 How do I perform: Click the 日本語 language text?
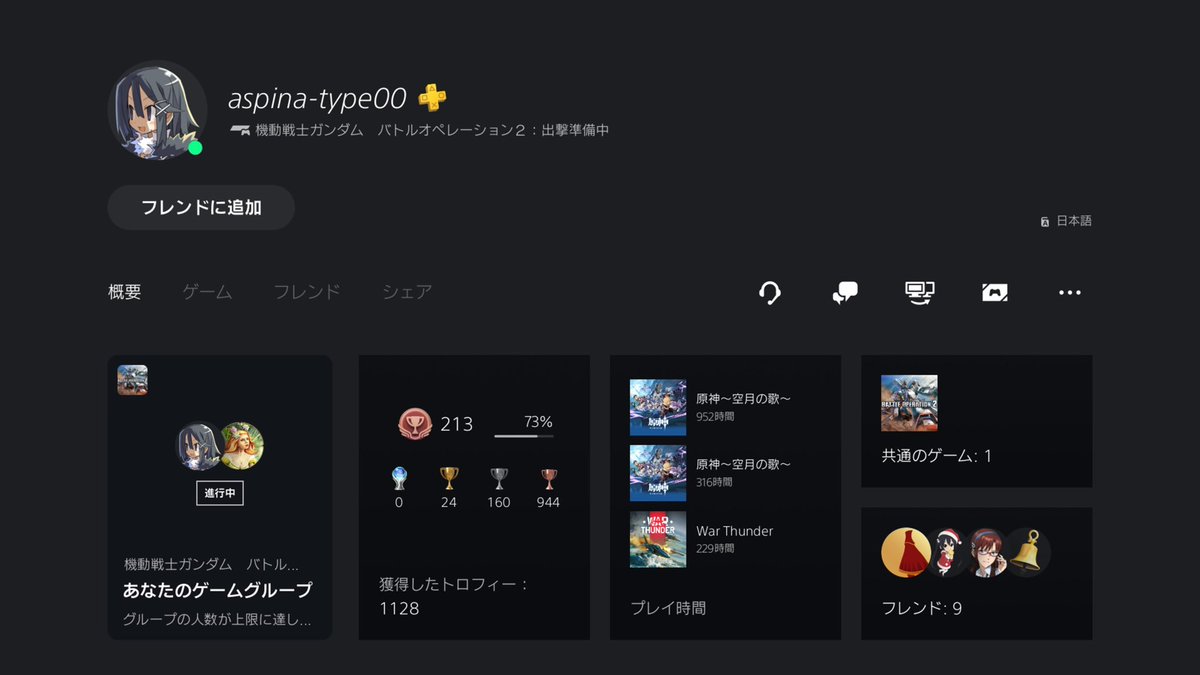click(1074, 221)
